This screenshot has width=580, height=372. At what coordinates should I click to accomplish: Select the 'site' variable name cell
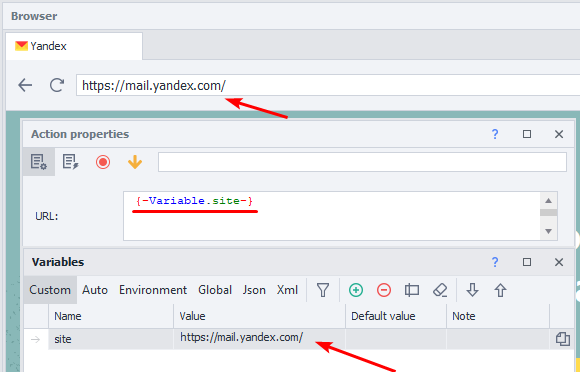111,339
